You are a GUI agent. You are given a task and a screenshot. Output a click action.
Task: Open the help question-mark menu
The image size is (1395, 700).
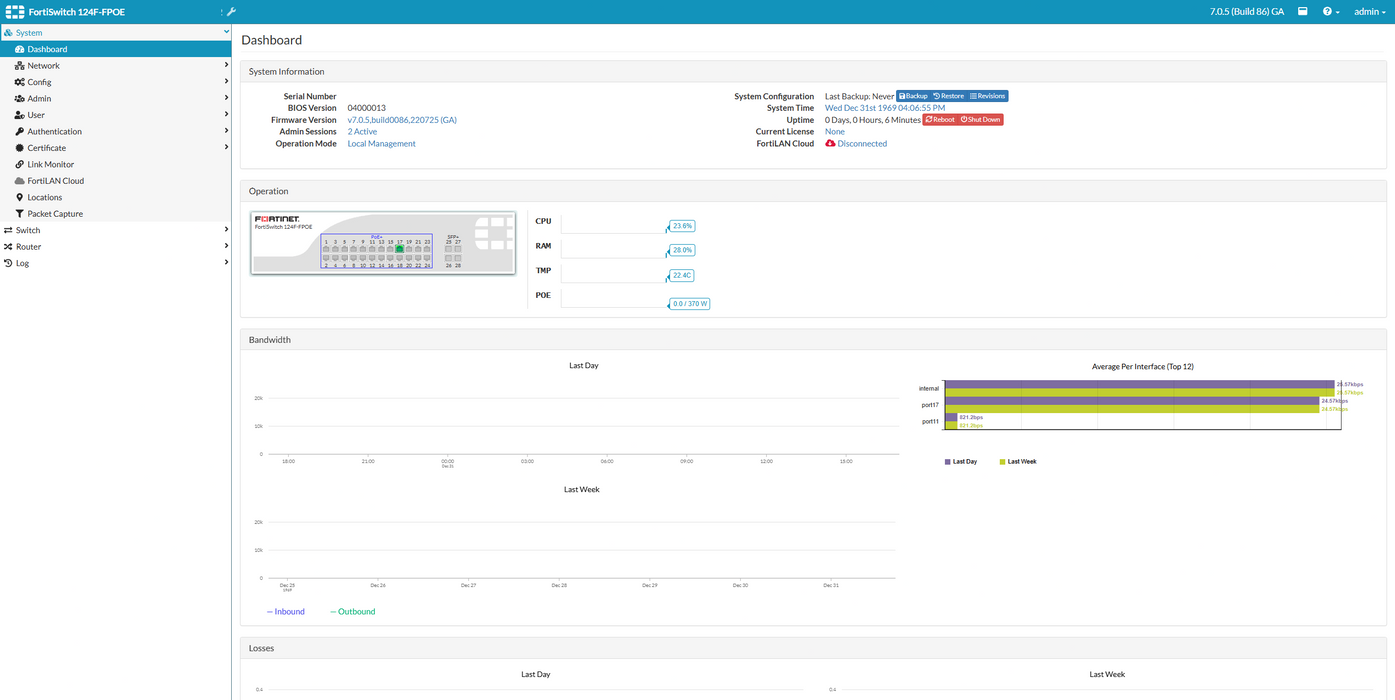point(1331,12)
